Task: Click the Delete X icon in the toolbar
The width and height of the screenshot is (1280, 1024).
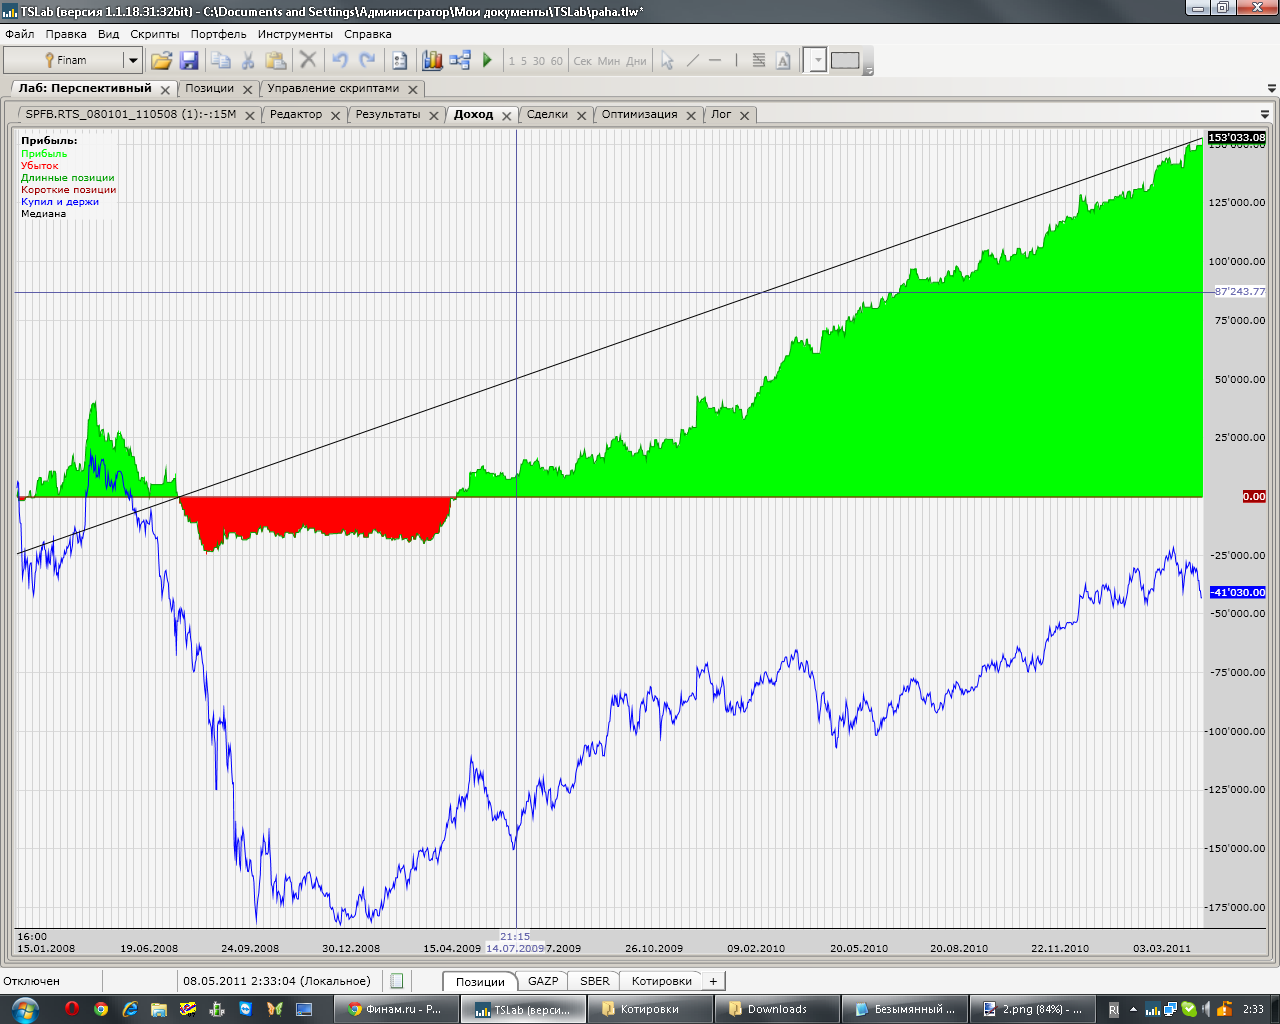Action: click(308, 60)
